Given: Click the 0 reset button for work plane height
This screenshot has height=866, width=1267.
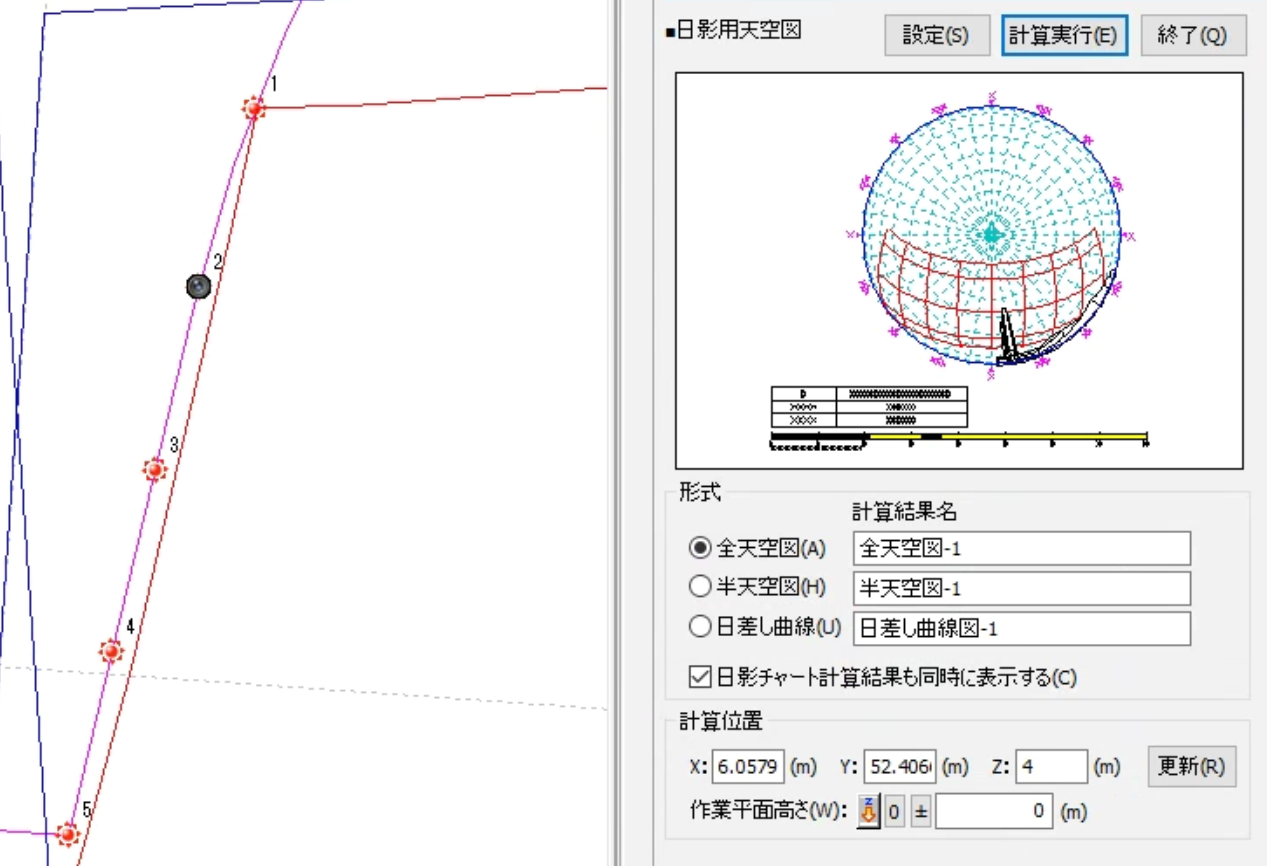Looking at the screenshot, I should pos(895,811).
